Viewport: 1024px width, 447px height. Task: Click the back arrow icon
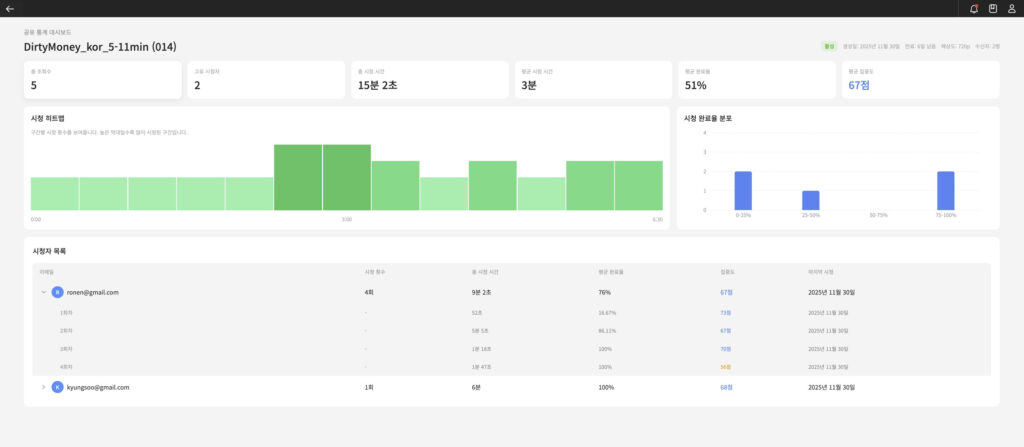(9, 8)
